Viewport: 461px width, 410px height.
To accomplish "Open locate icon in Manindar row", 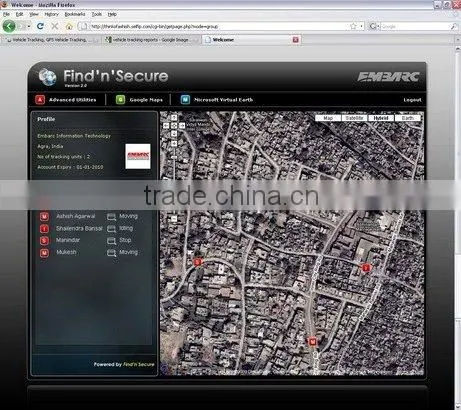I will 111,241.
